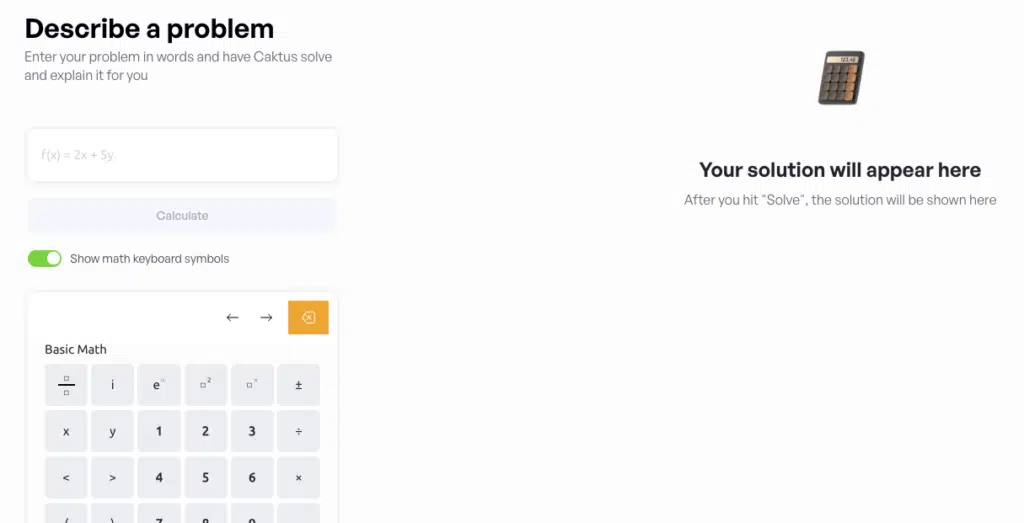1024x523 pixels.
Task: Move cursor left with arrow icon
Action: tap(232, 318)
